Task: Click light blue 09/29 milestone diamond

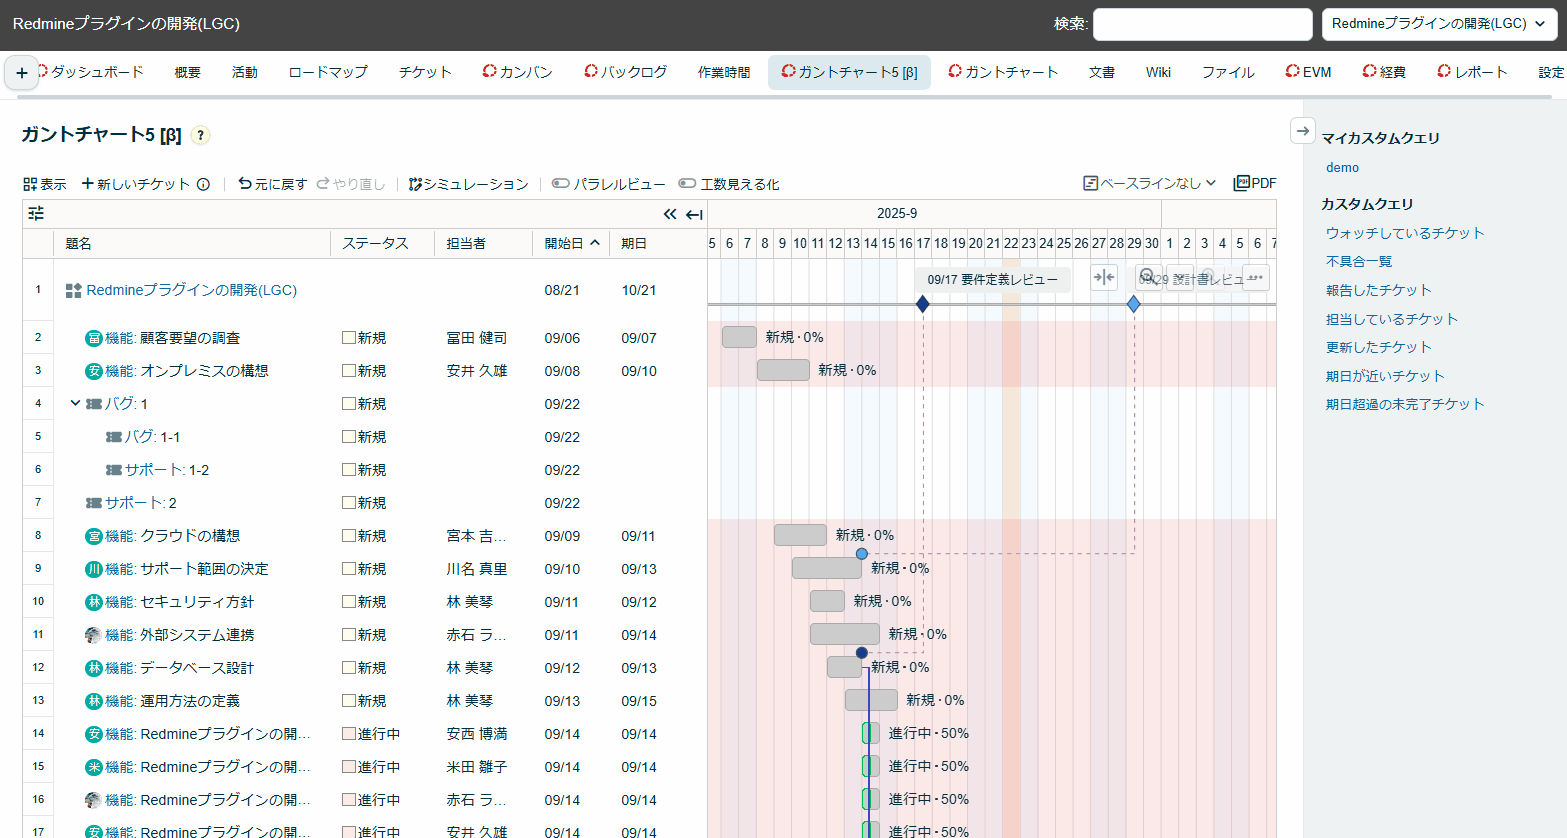Action: click(1134, 304)
